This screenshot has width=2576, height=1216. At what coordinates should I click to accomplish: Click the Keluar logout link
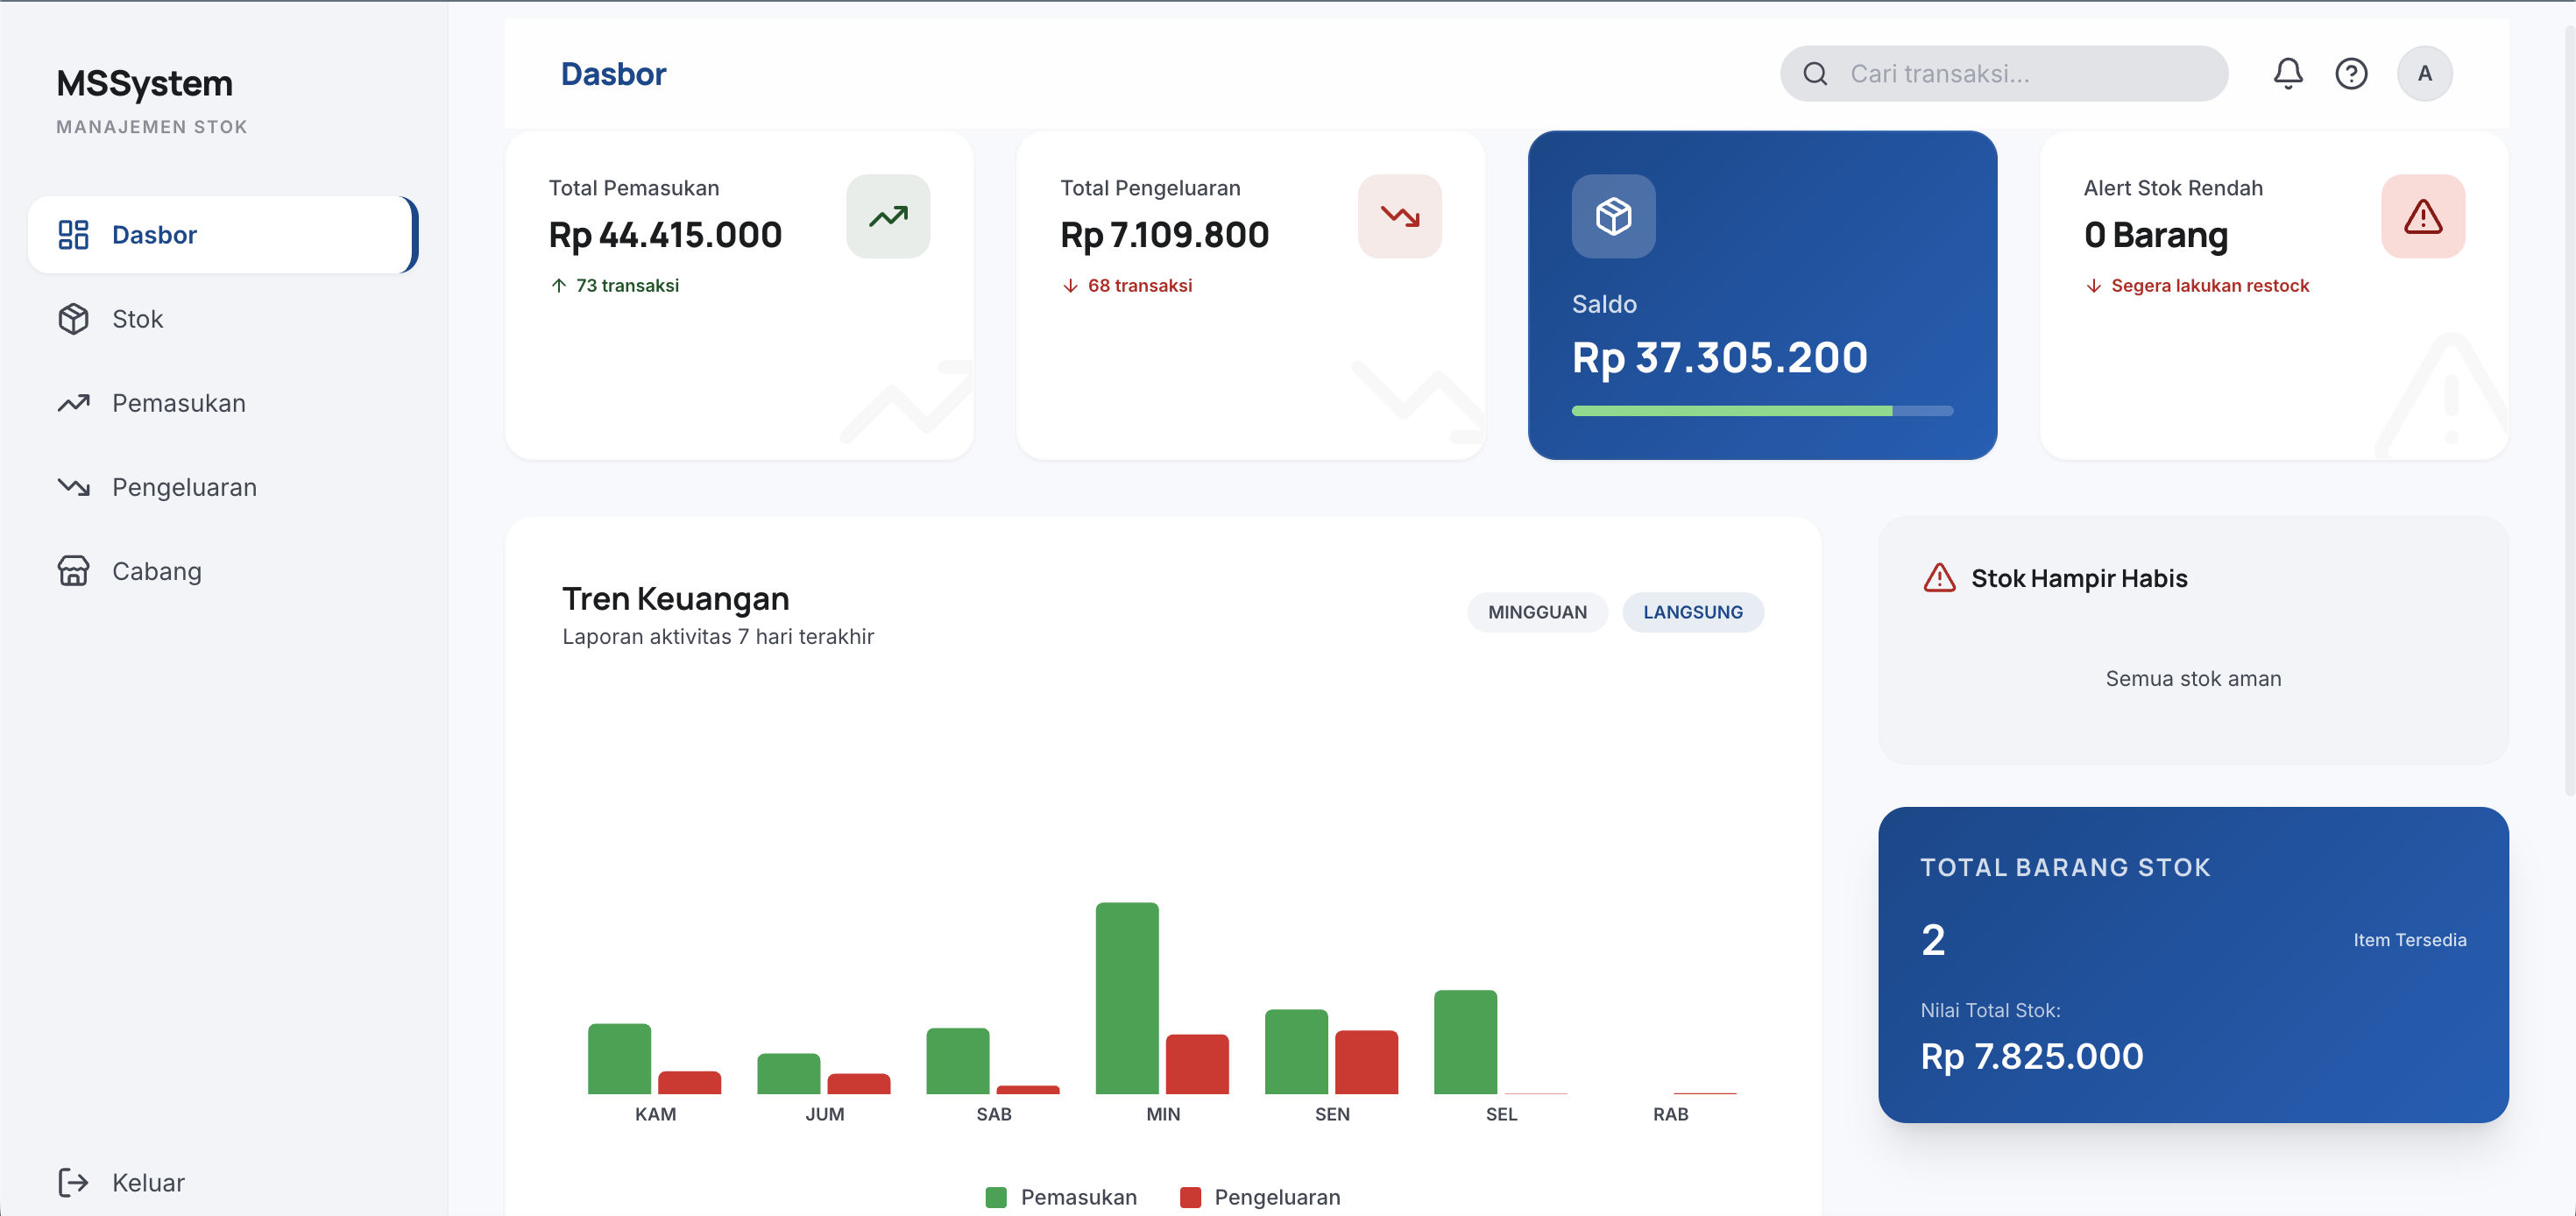point(147,1182)
